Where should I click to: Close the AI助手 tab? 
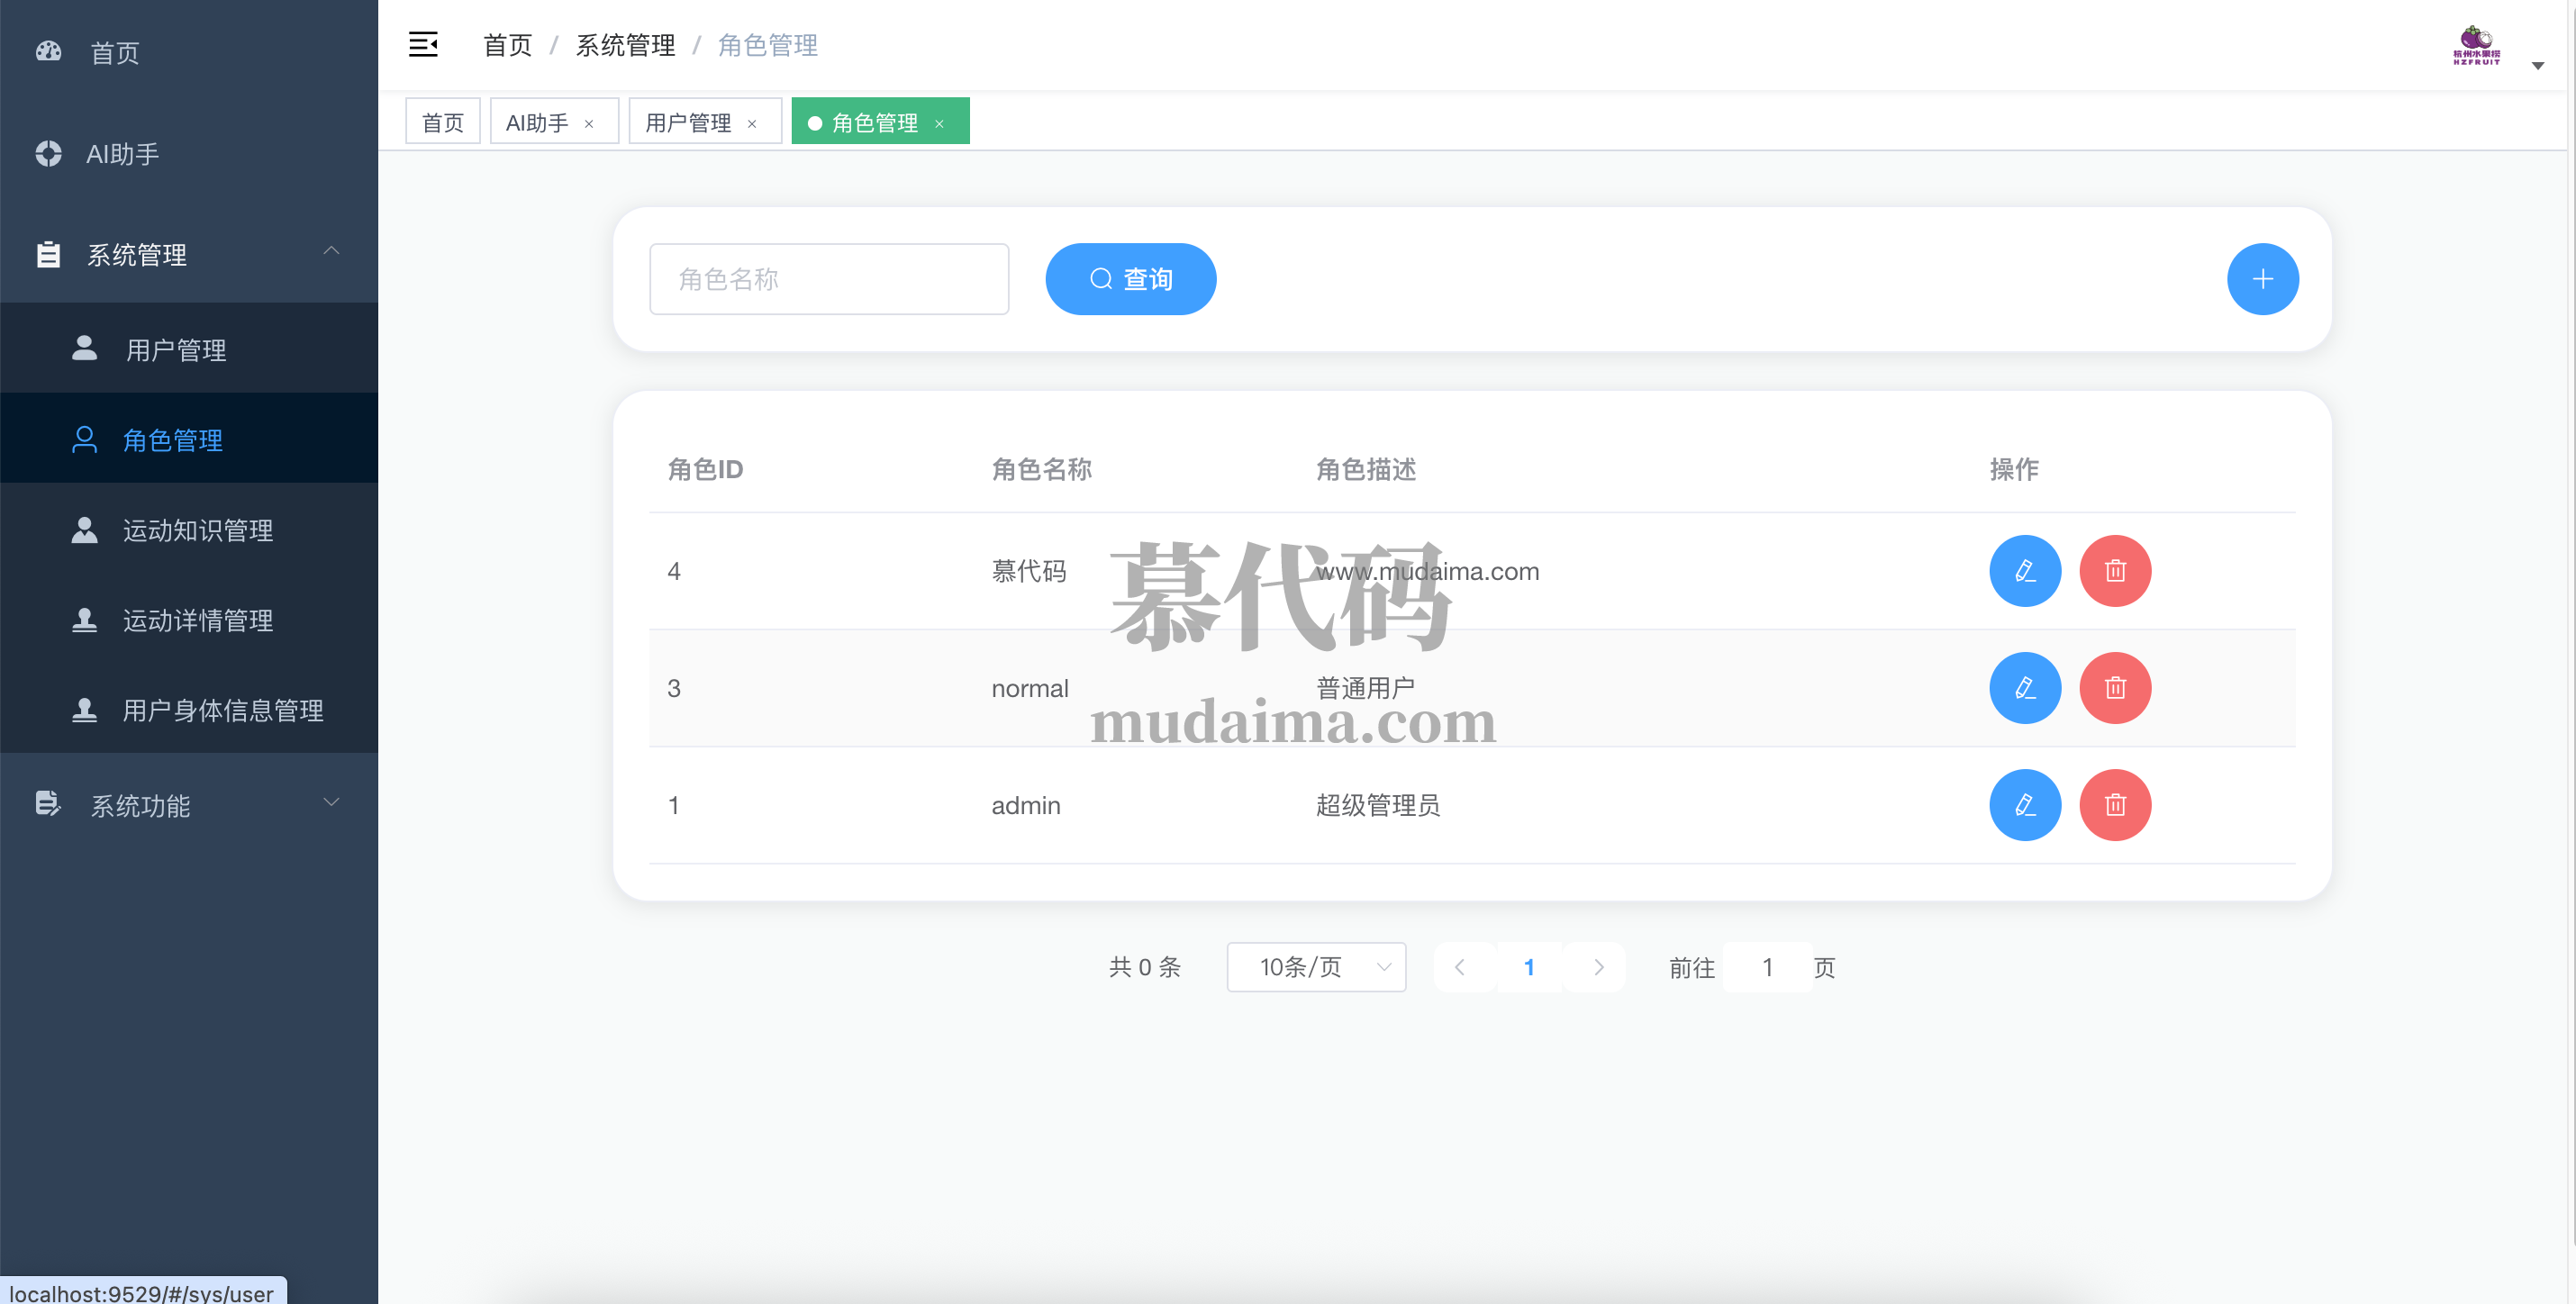589,124
